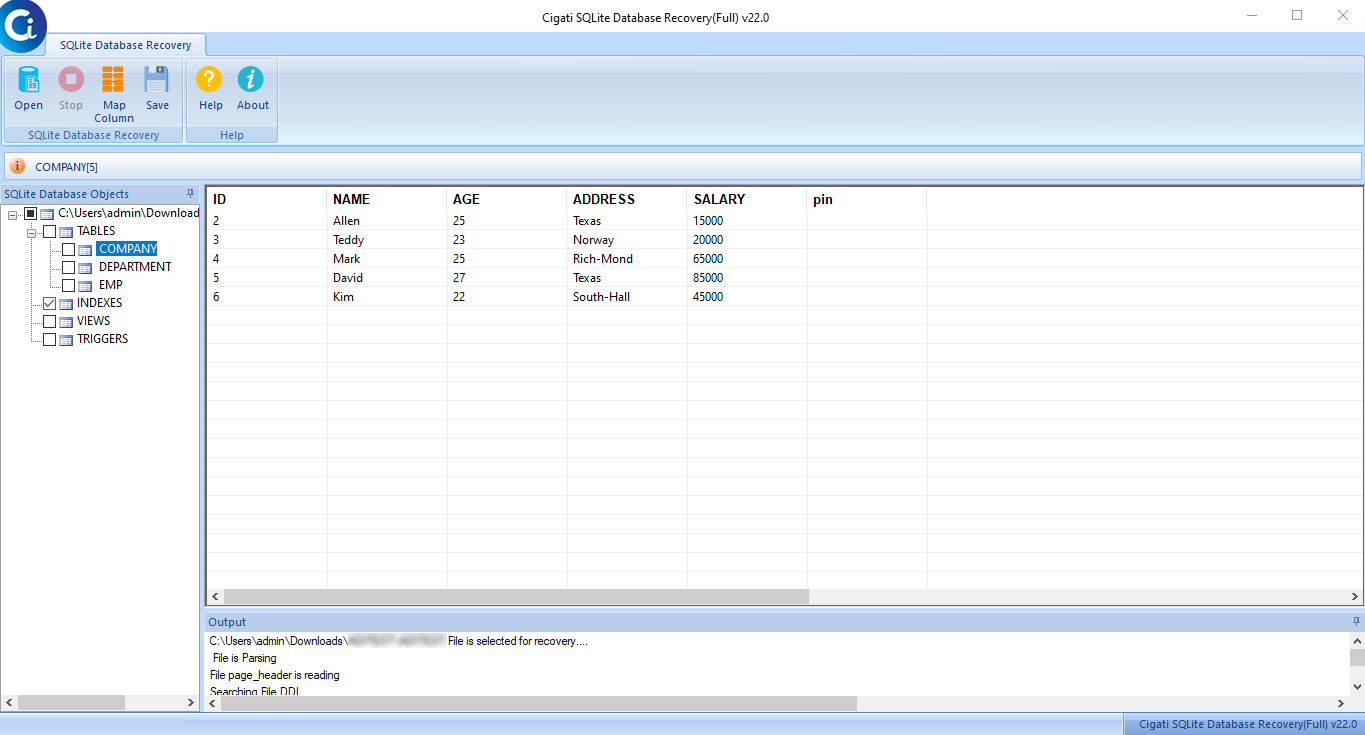Click the VIEWS node icon
Screen dimensions: 1365x735
click(x=66, y=321)
